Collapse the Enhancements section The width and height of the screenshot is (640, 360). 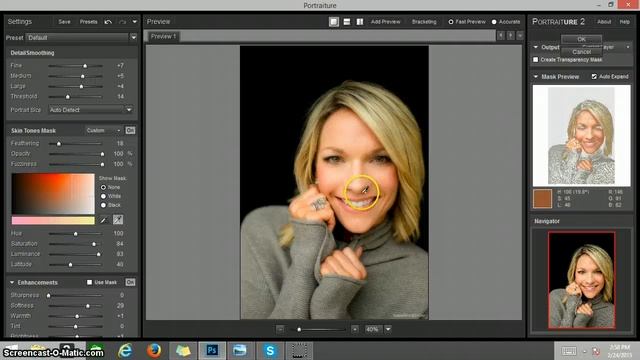12,282
